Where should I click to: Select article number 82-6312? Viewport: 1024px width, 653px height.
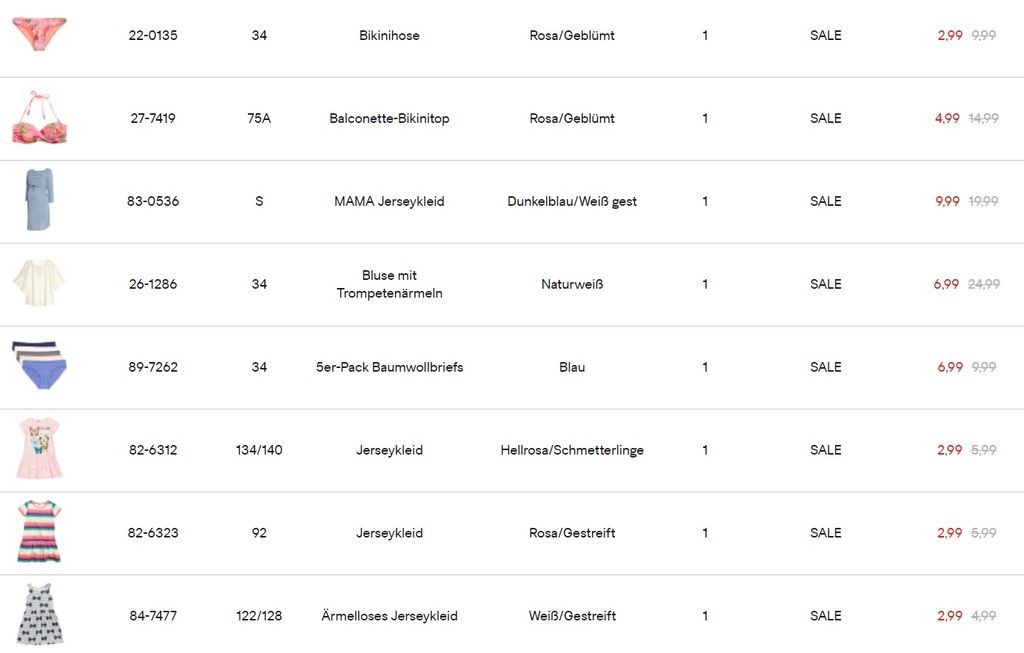(153, 450)
